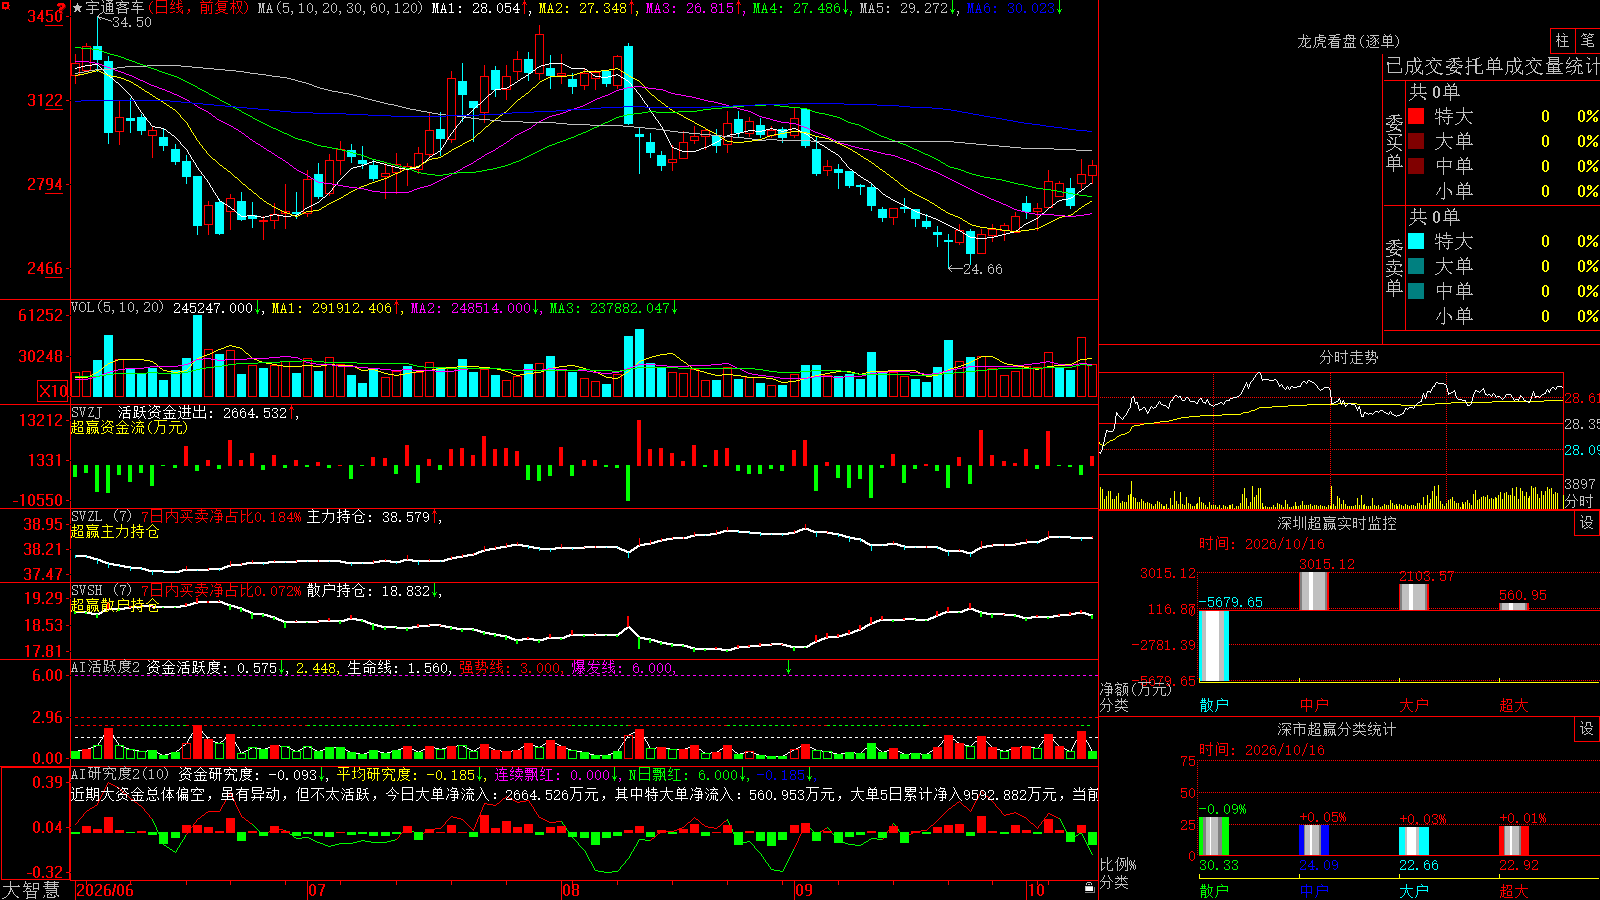Click the 分时走势 panel title
This screenshot has width=1600, height=900.
1349,357
